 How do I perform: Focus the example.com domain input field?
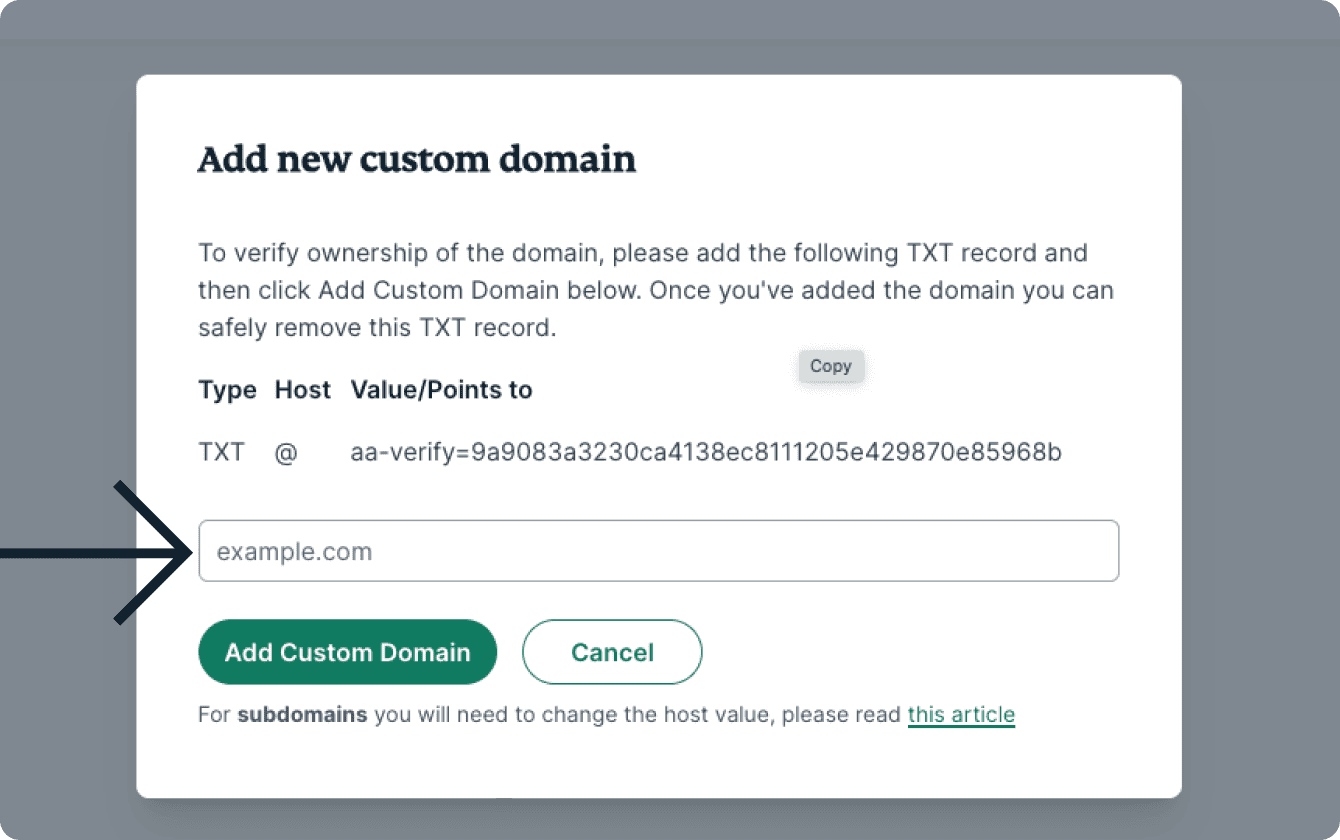point(658,551)
